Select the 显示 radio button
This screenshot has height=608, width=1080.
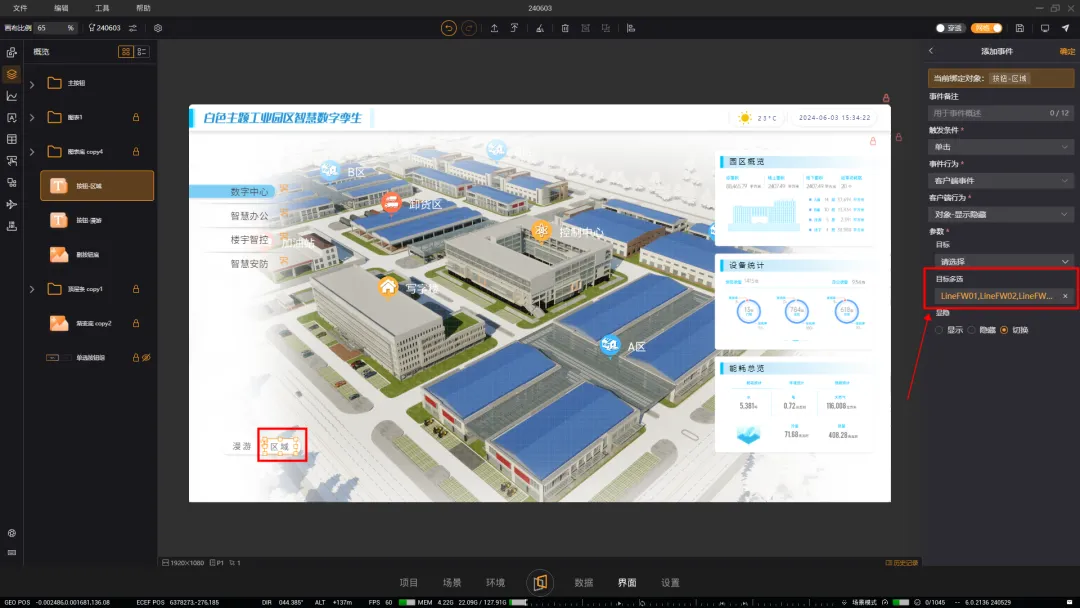click(939, 331)
